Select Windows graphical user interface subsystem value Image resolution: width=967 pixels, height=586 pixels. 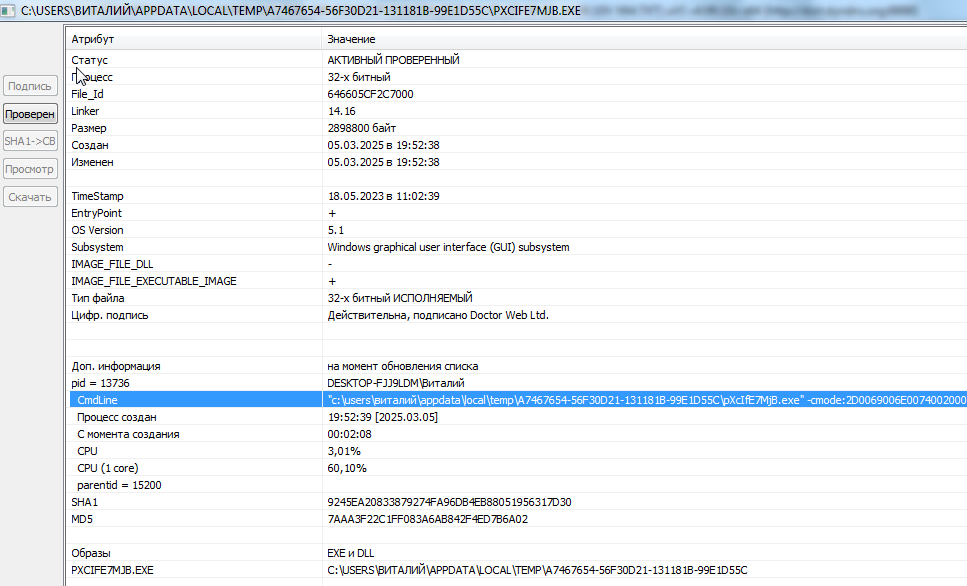(x=448, y=247)
